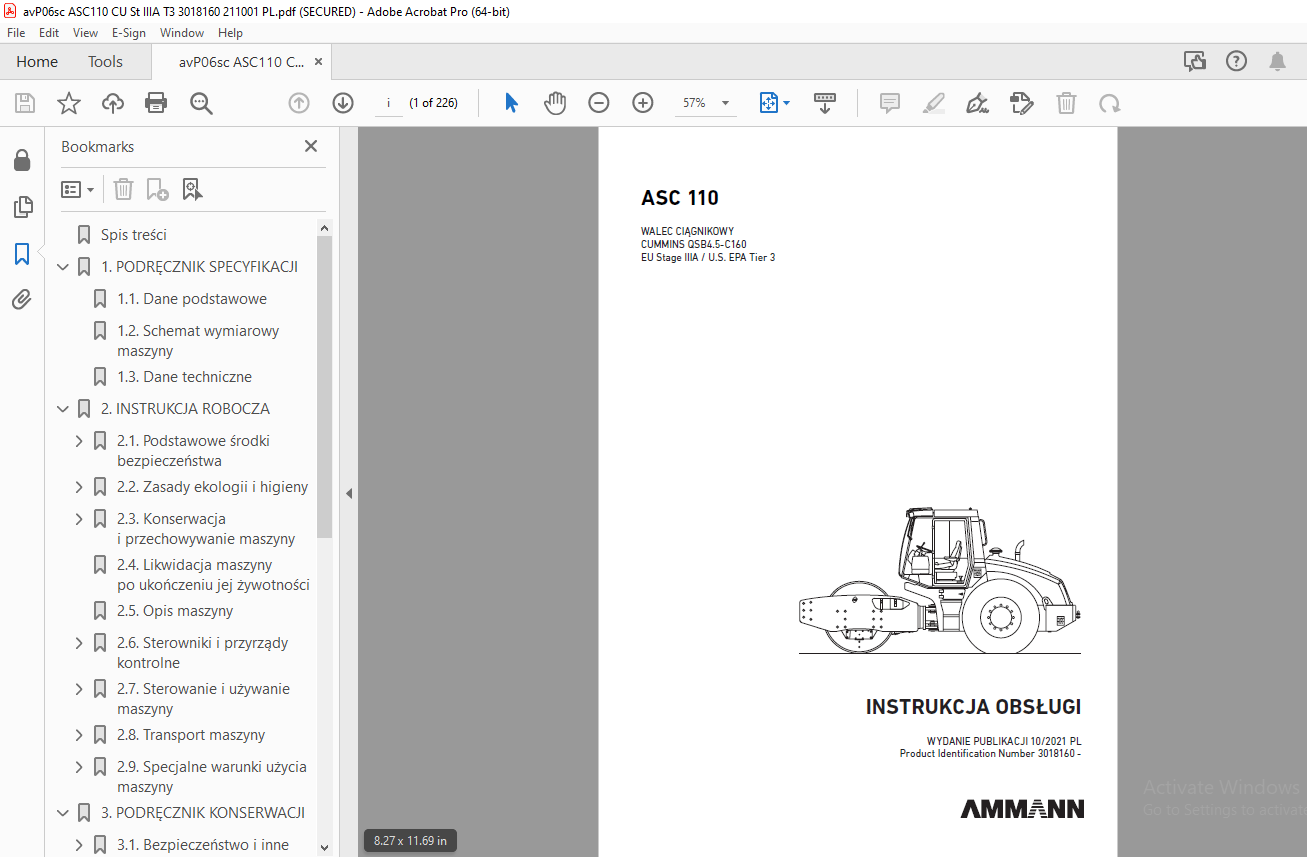Switch to the Tools tab
The image size is (1307, 857).
(105, 62)
